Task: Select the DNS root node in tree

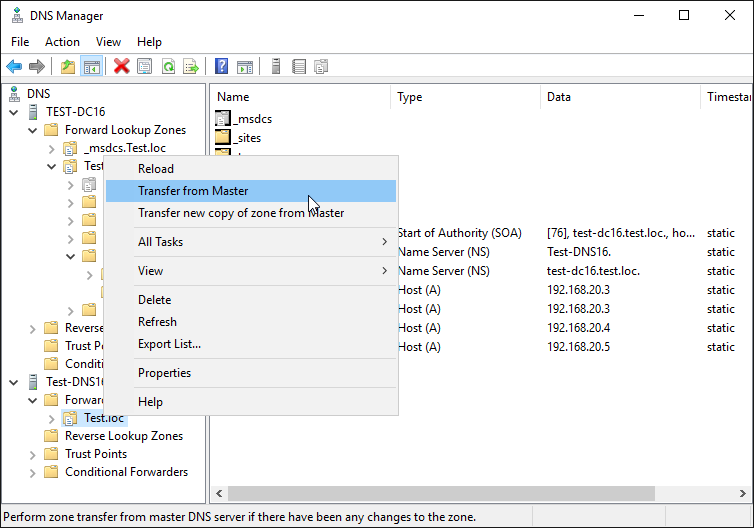Action: click(38, 93)
